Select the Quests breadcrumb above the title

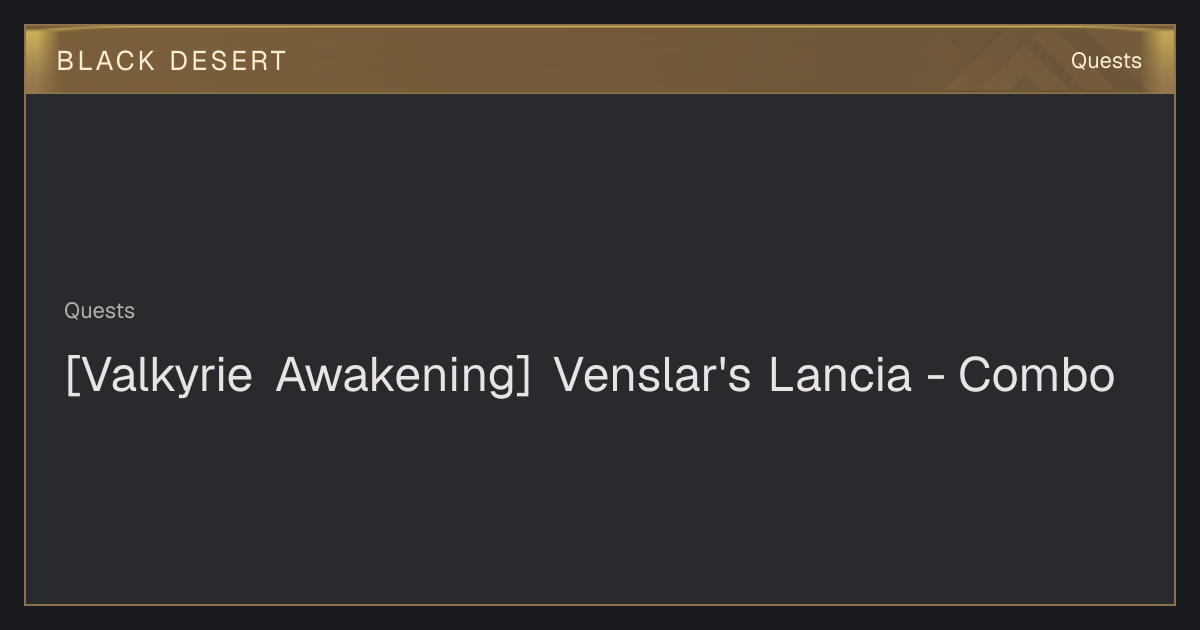tap(99, 311)
